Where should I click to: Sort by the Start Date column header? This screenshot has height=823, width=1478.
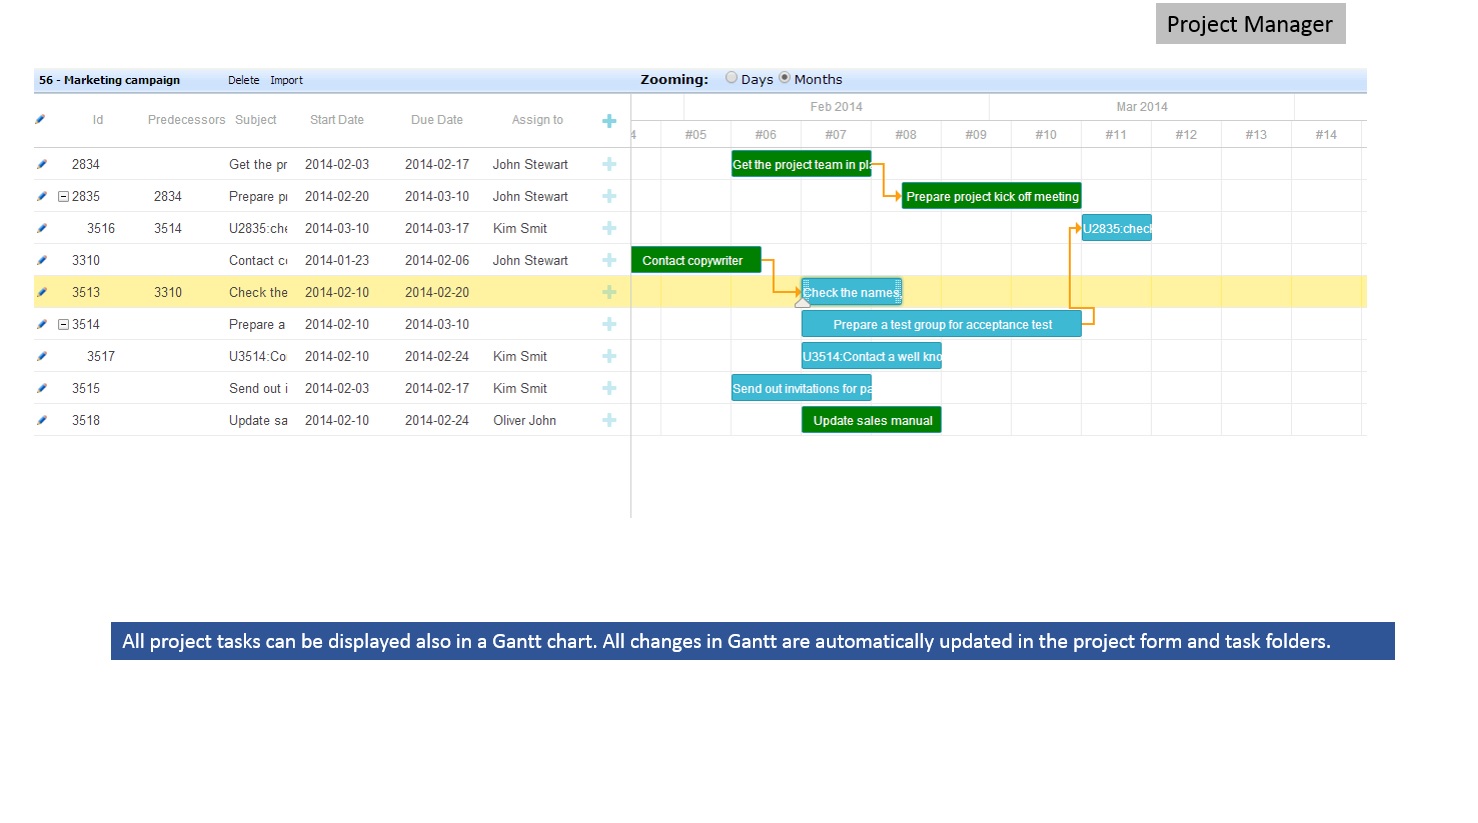(x=336, y=120)
